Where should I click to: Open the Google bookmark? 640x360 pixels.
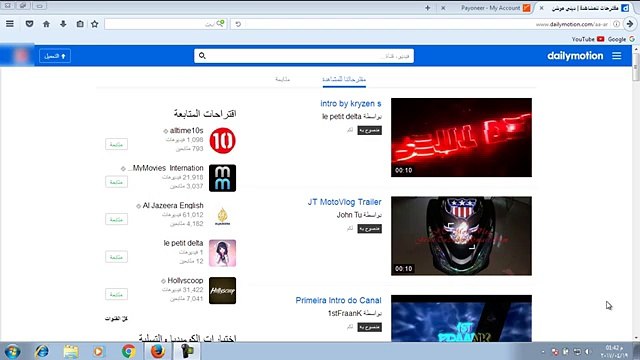(x=621, y=39)
